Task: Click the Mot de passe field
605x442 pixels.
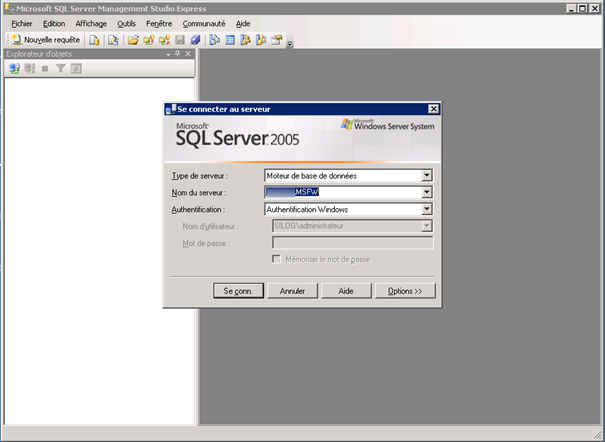Action: (353, 243)
